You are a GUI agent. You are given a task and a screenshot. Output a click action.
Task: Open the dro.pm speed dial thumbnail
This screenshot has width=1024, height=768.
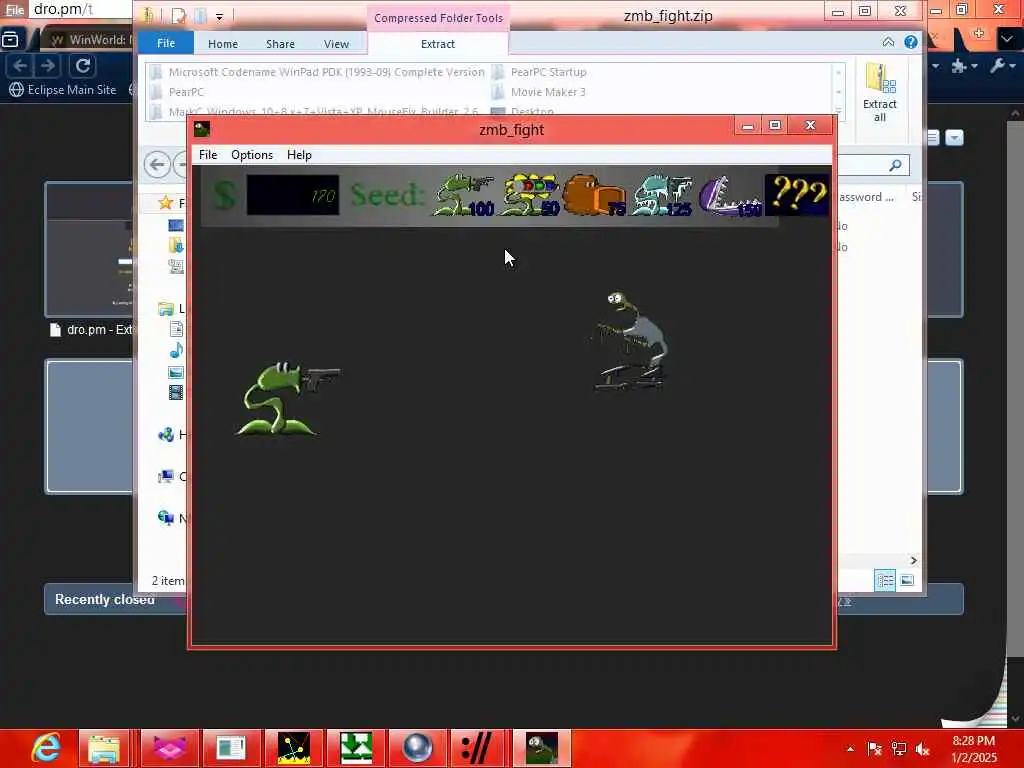89,249
